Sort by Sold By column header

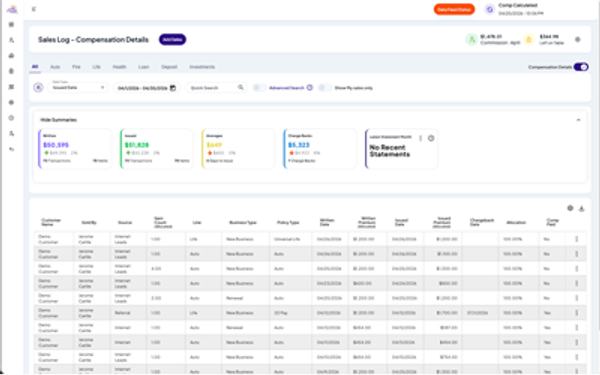coord(89,222)
